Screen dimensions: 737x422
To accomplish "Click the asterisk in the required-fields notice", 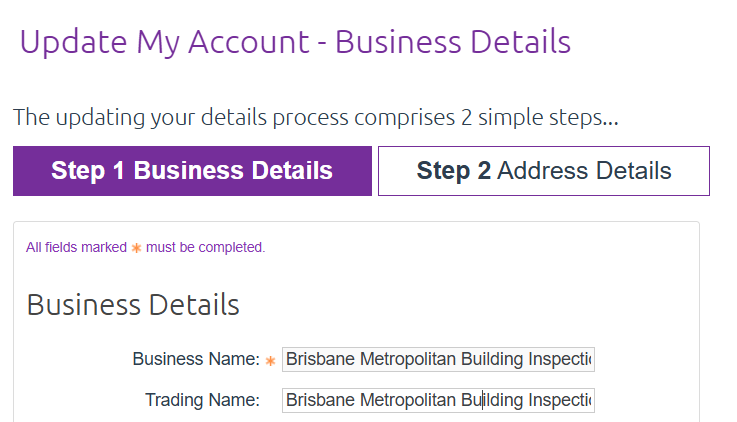I will [x=136, y=247].
